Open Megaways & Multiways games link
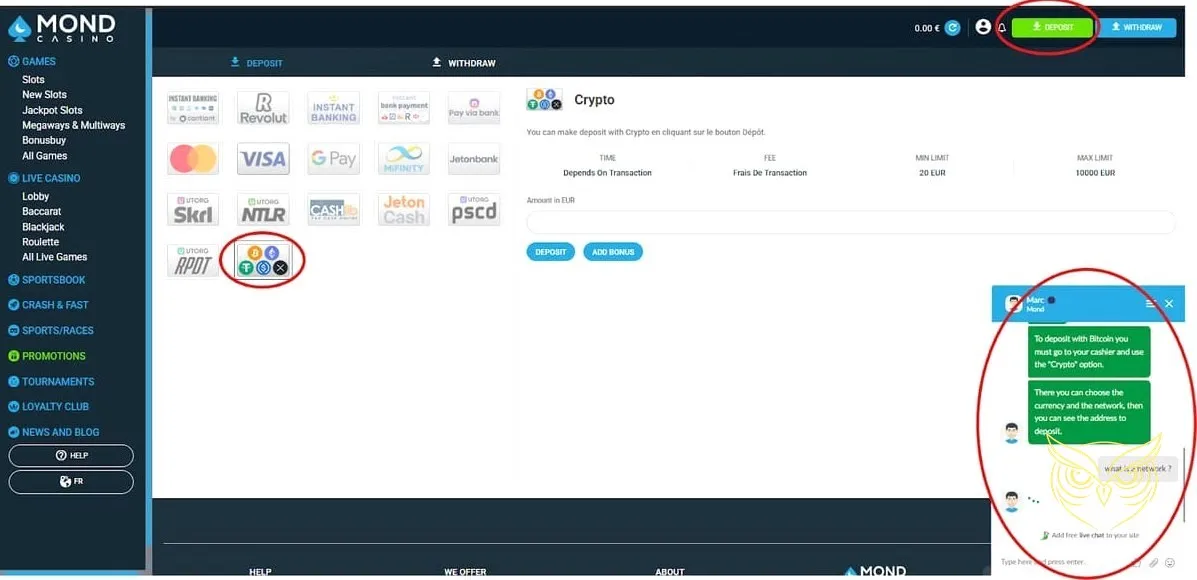The width and height of the screenshot is (1197, 580). click(74, 125)
